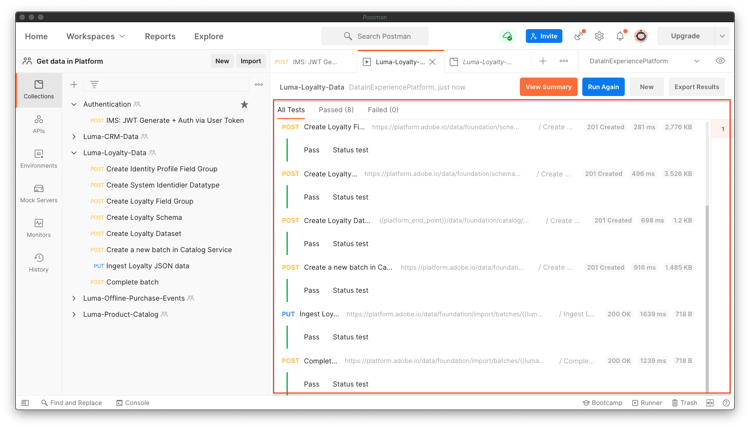The height and width of the screenshot is (429, 750).
Task: Click the filter icon in collections search
Action: [x=94, y=85]
